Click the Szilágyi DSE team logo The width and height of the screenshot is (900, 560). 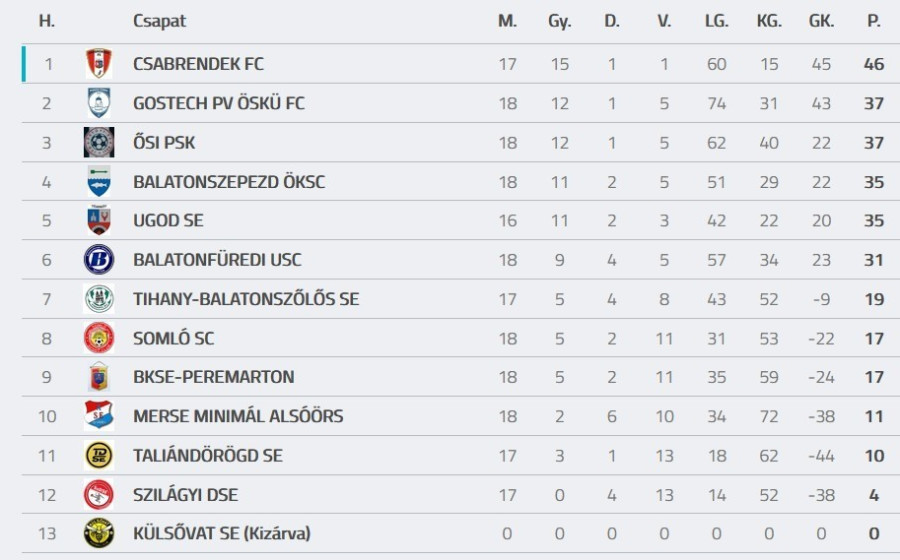tap(98, 494)
